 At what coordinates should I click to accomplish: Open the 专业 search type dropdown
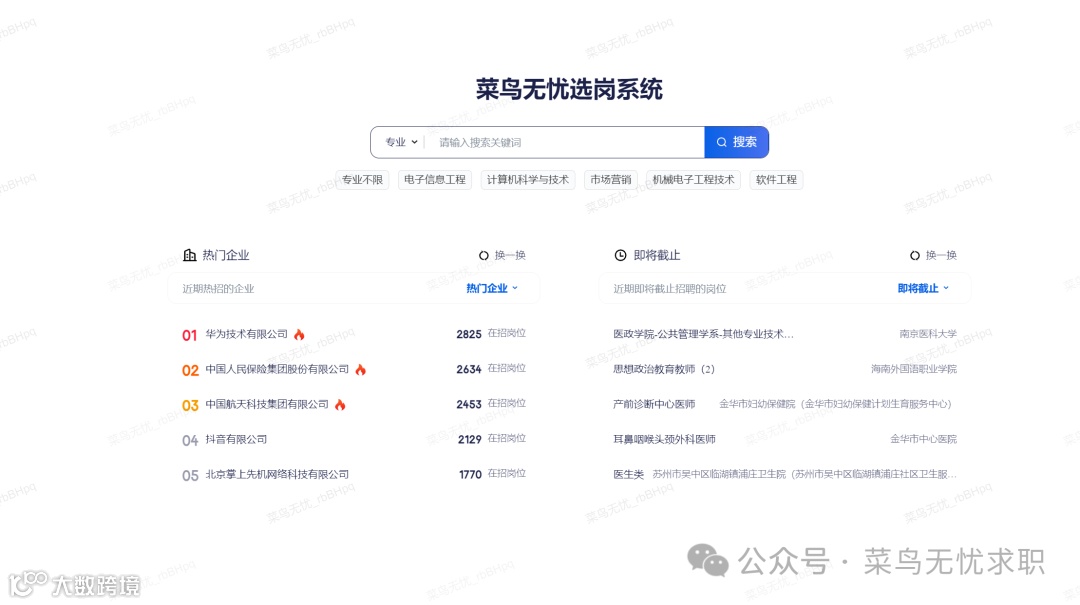coord(401,142)
